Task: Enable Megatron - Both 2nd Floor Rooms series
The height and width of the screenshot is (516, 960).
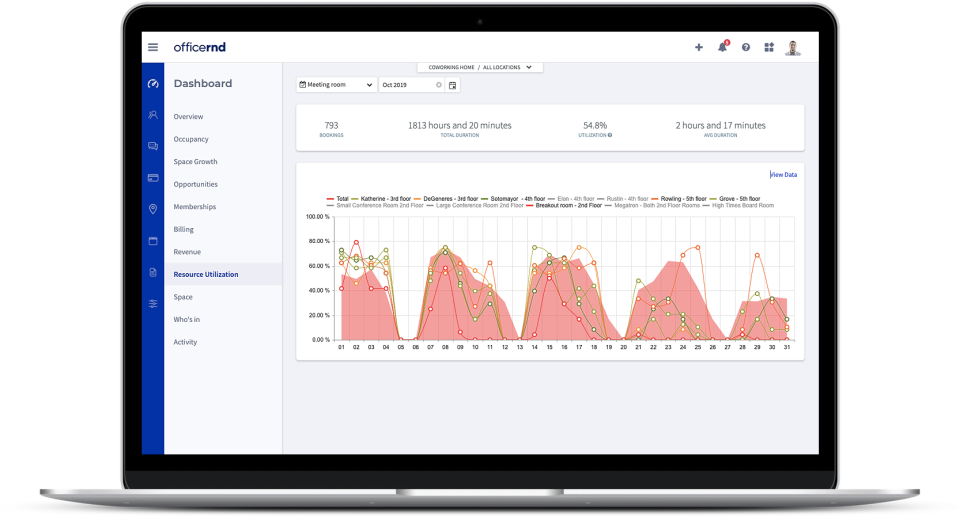Action: pyautogui.click(x=652, y=206)
